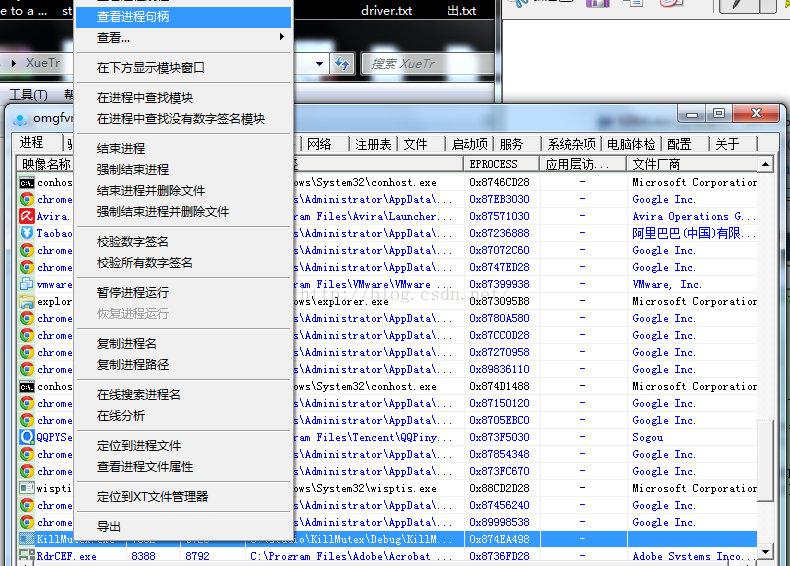The image size is (790, 566).
Task: Click the Taobao process icon
Action: 26,233
